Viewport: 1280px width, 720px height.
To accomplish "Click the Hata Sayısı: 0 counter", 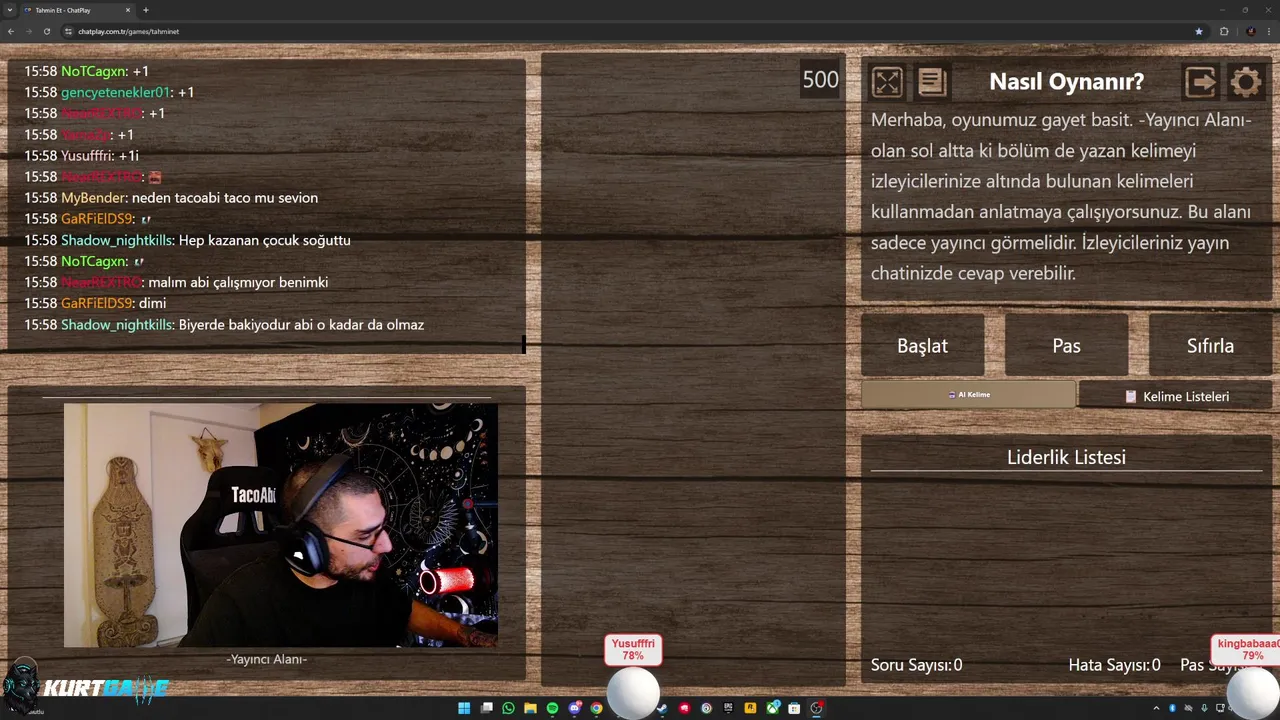I will pyautogui.click(x=1114, y=665).
